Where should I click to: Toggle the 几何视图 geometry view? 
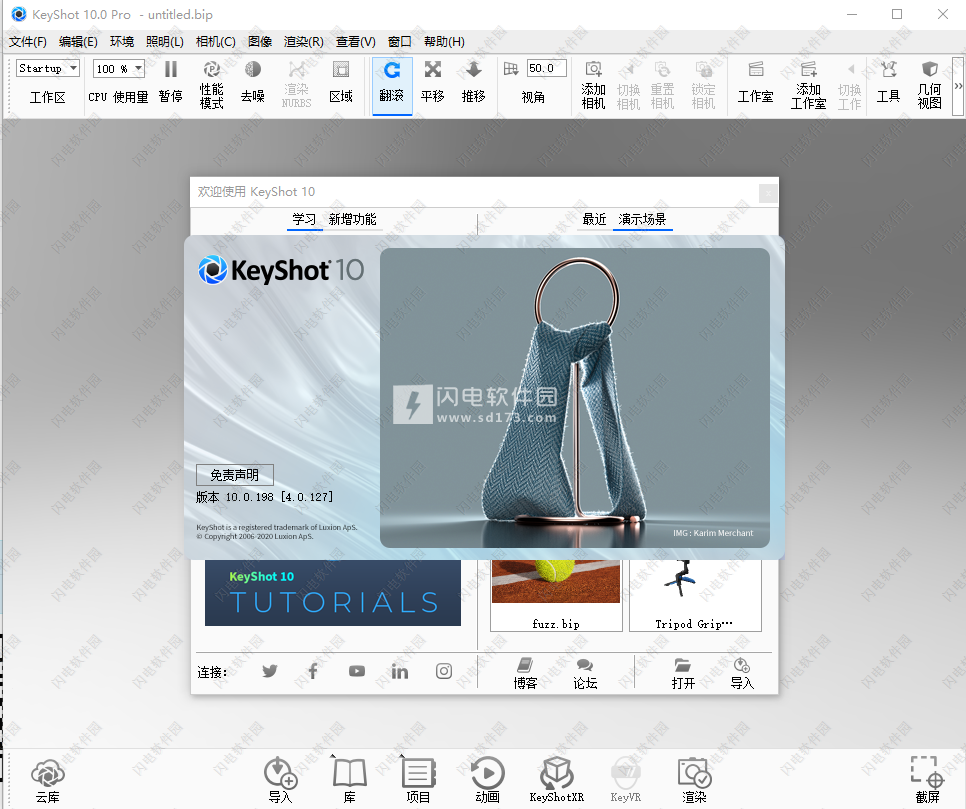coord(930,85)
